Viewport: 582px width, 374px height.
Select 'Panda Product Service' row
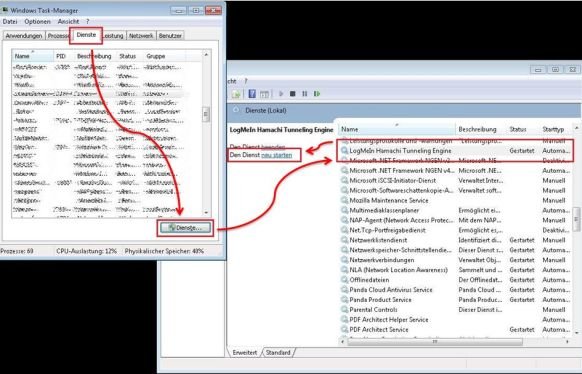[456, 299]
